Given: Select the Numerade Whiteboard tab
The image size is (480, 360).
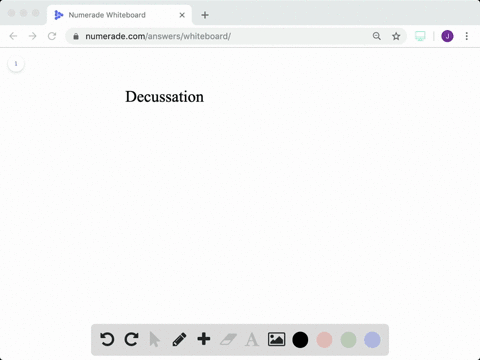Looking at the screenshot, I should pos(119,15).
